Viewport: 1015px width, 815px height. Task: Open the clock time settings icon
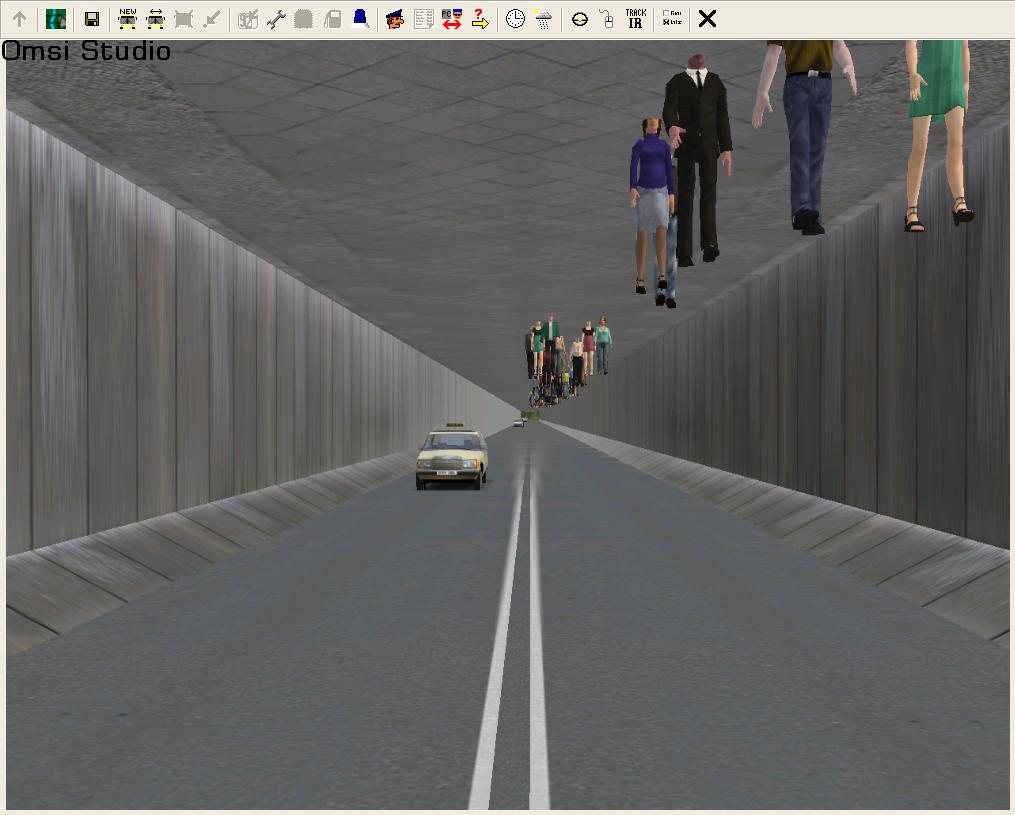(x=515, y=18)
